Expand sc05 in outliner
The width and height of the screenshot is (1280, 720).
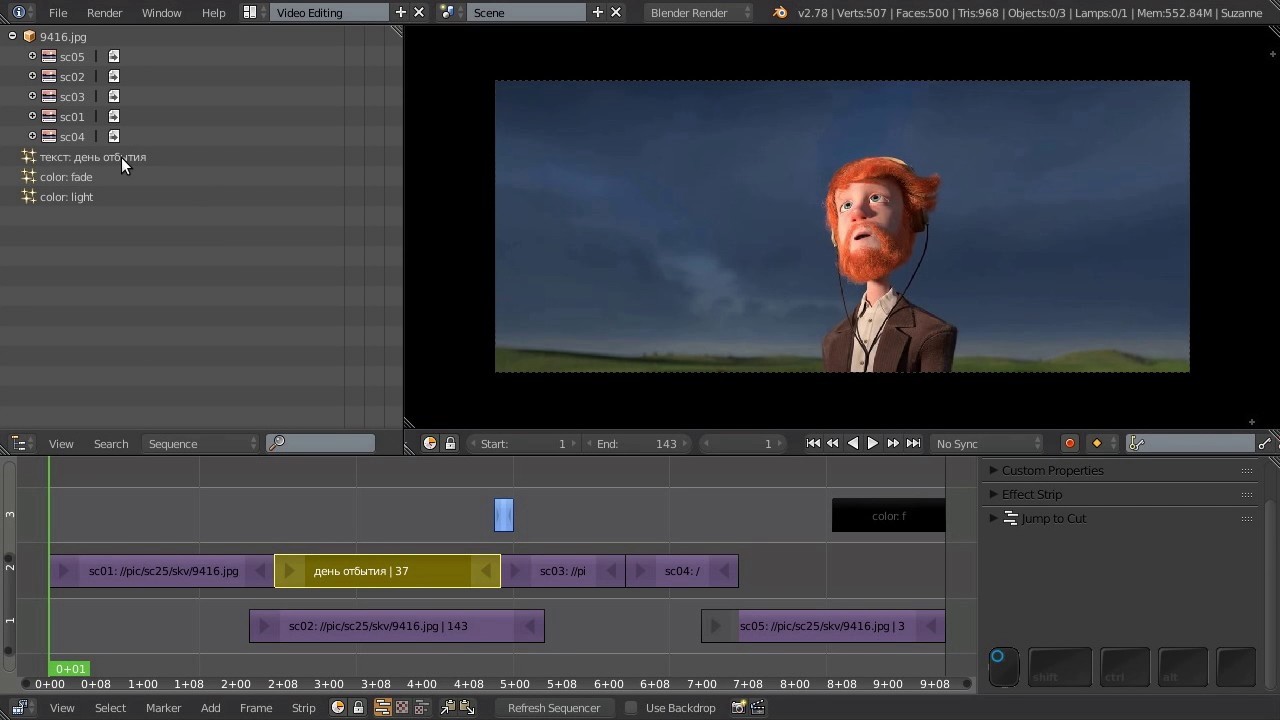click(x=32, y=56)
